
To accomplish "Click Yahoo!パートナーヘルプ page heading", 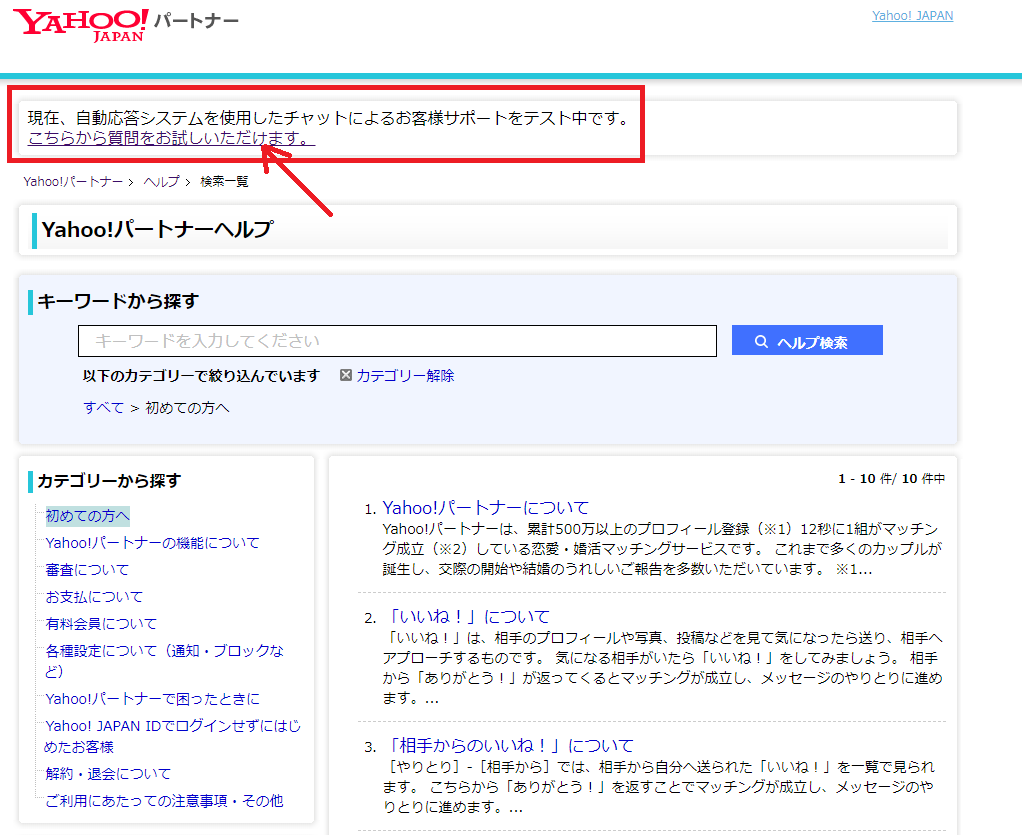I will coord(157,229).
